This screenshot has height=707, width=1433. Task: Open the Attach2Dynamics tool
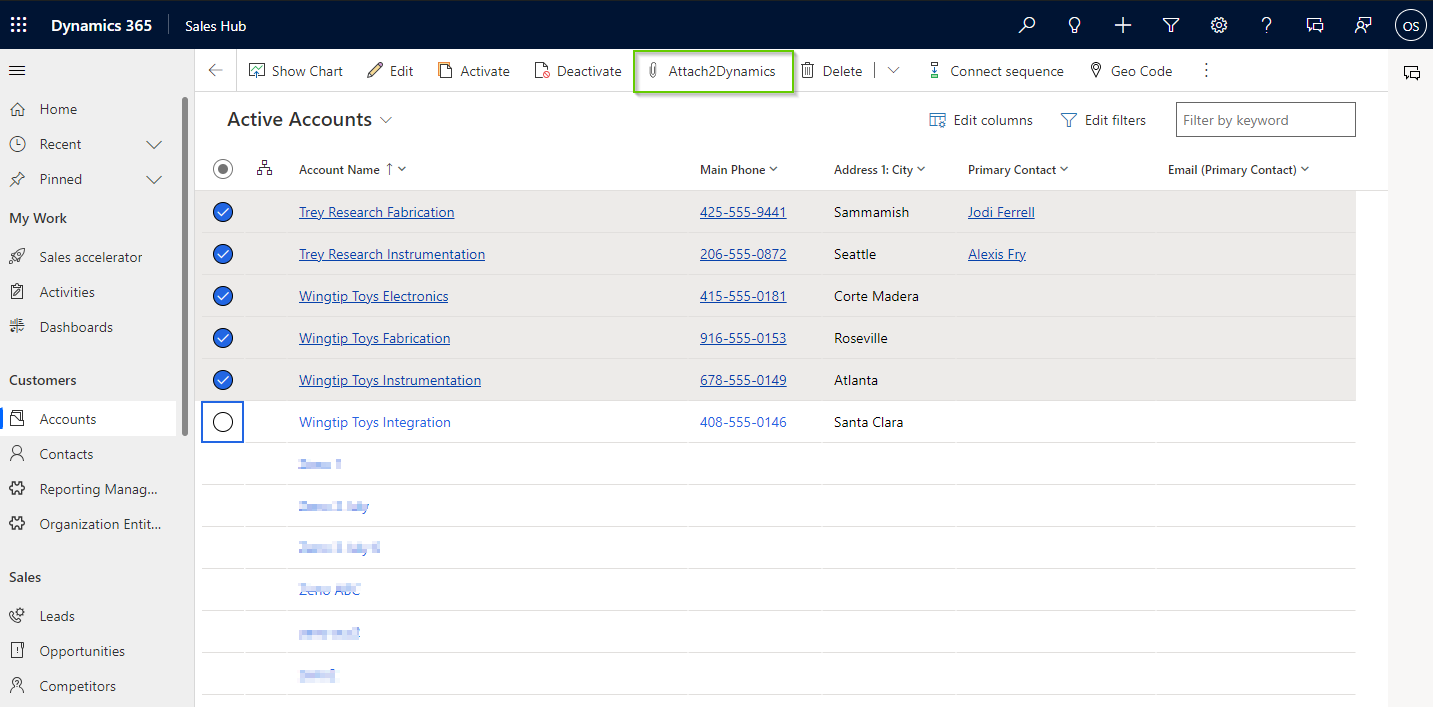(x=713, y=70)
